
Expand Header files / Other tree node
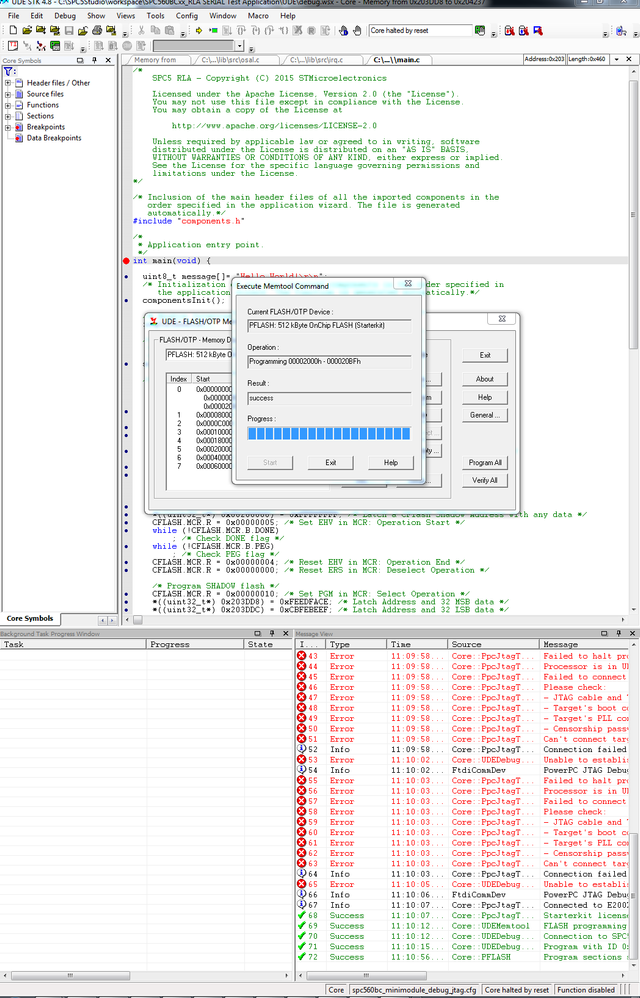pyautogui.click(x=8, y=83)
